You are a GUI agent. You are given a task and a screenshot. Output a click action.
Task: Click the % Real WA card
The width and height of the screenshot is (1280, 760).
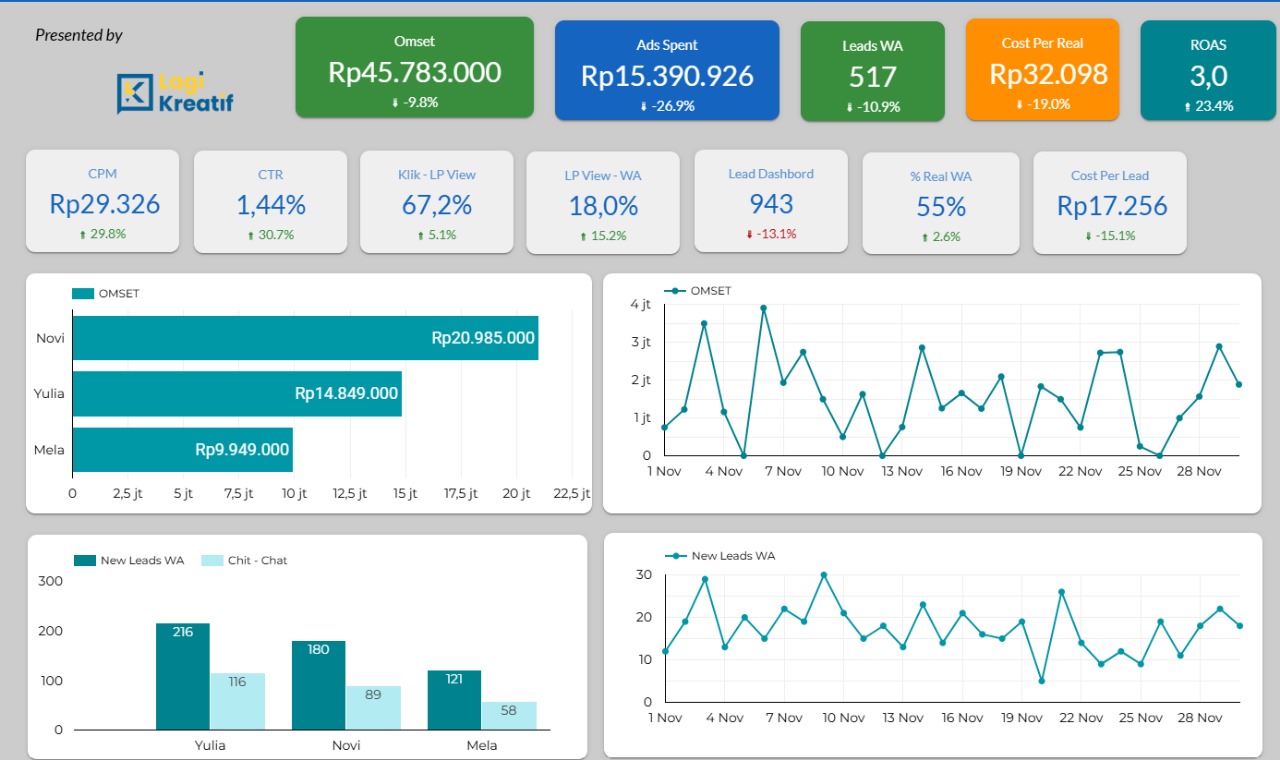pyautogui.click(x=941, y=202)
